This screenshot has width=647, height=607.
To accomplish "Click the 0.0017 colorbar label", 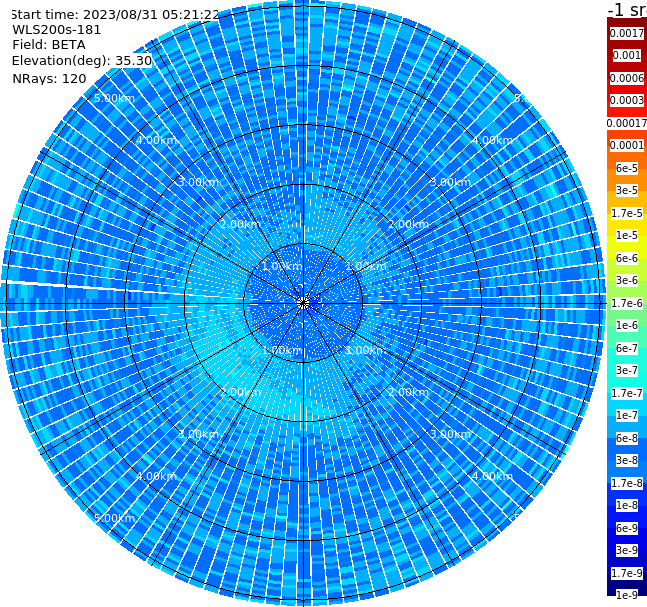I will (x=627, y=33).
